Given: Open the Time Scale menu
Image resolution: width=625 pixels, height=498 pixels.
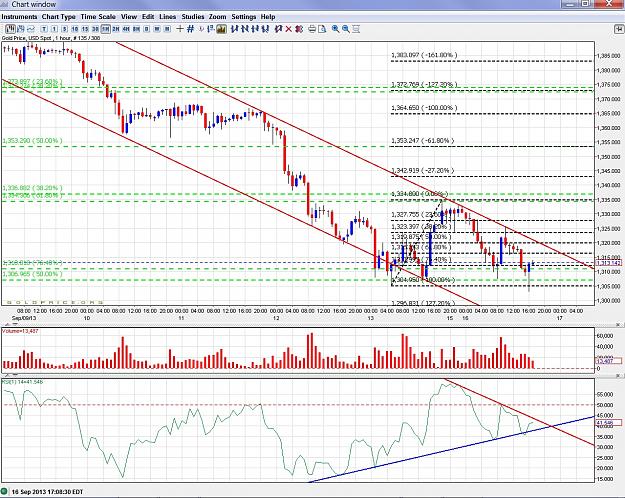Looking at the screenshot, I should point(98,17).
